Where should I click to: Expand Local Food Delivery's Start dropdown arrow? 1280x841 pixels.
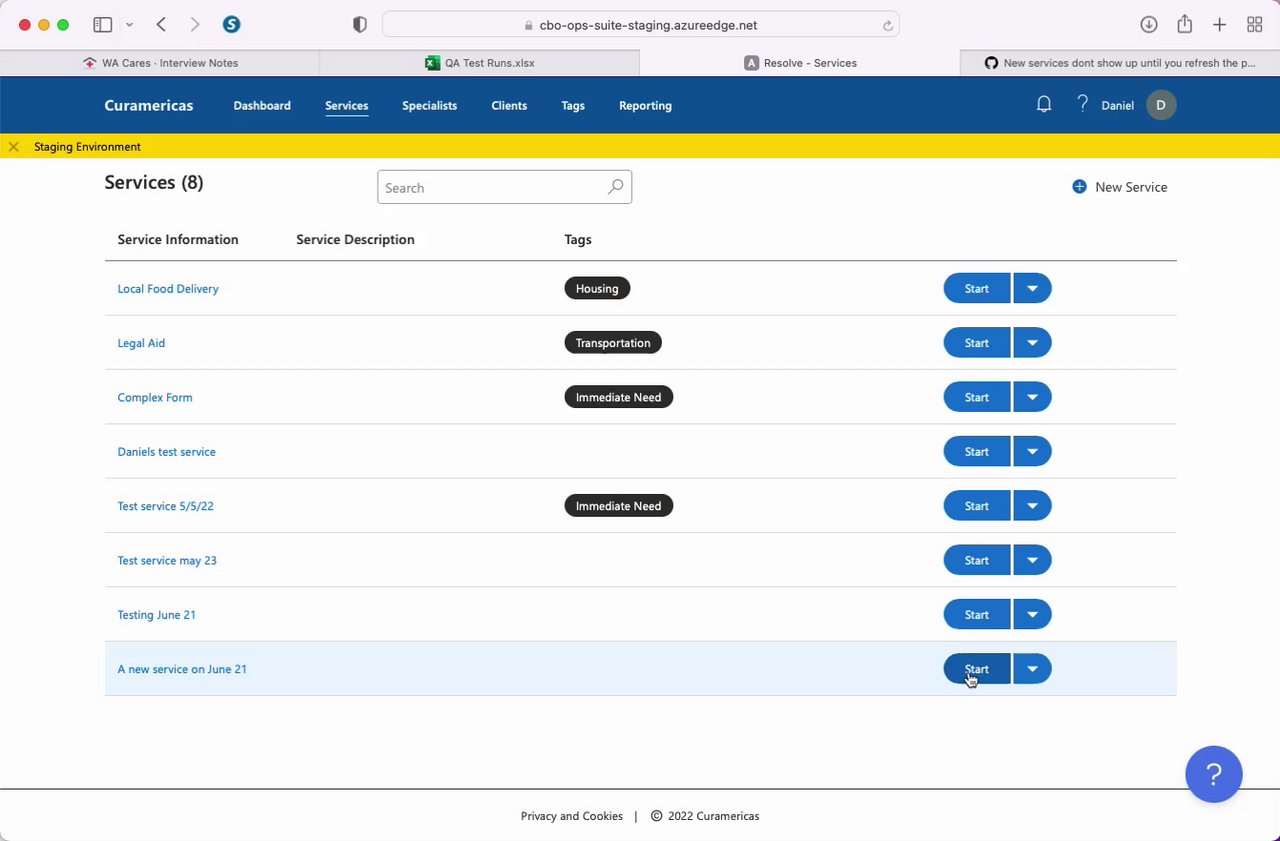[x=1032, y=289]
